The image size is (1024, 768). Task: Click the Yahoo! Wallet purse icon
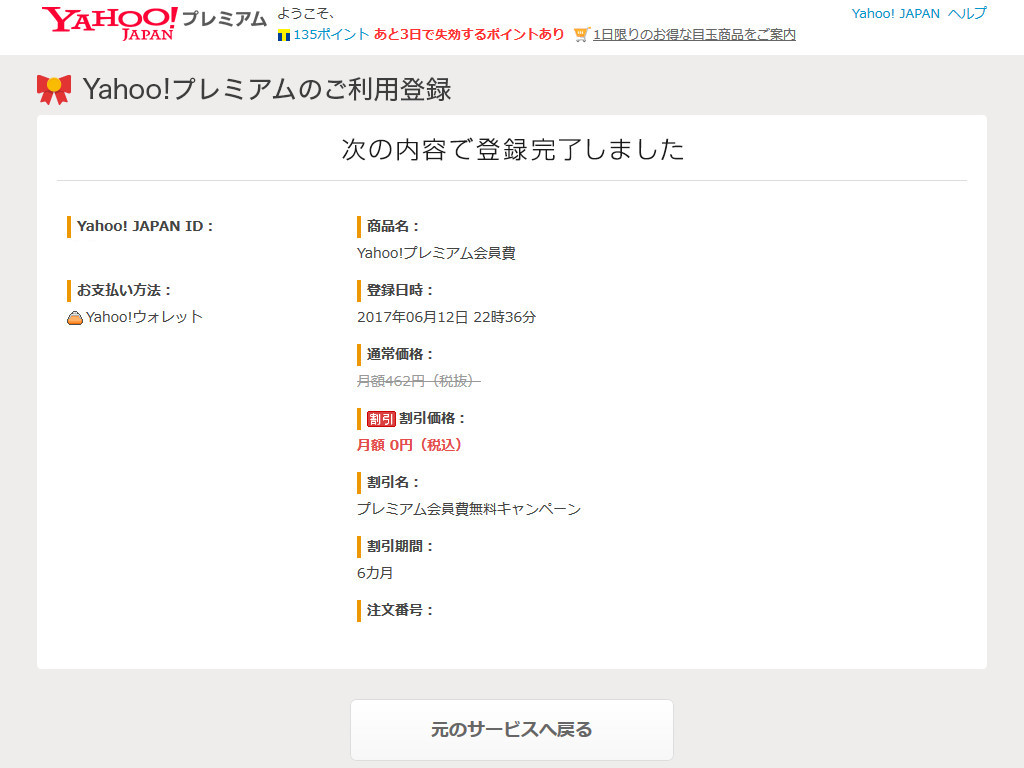pos(75,318)
